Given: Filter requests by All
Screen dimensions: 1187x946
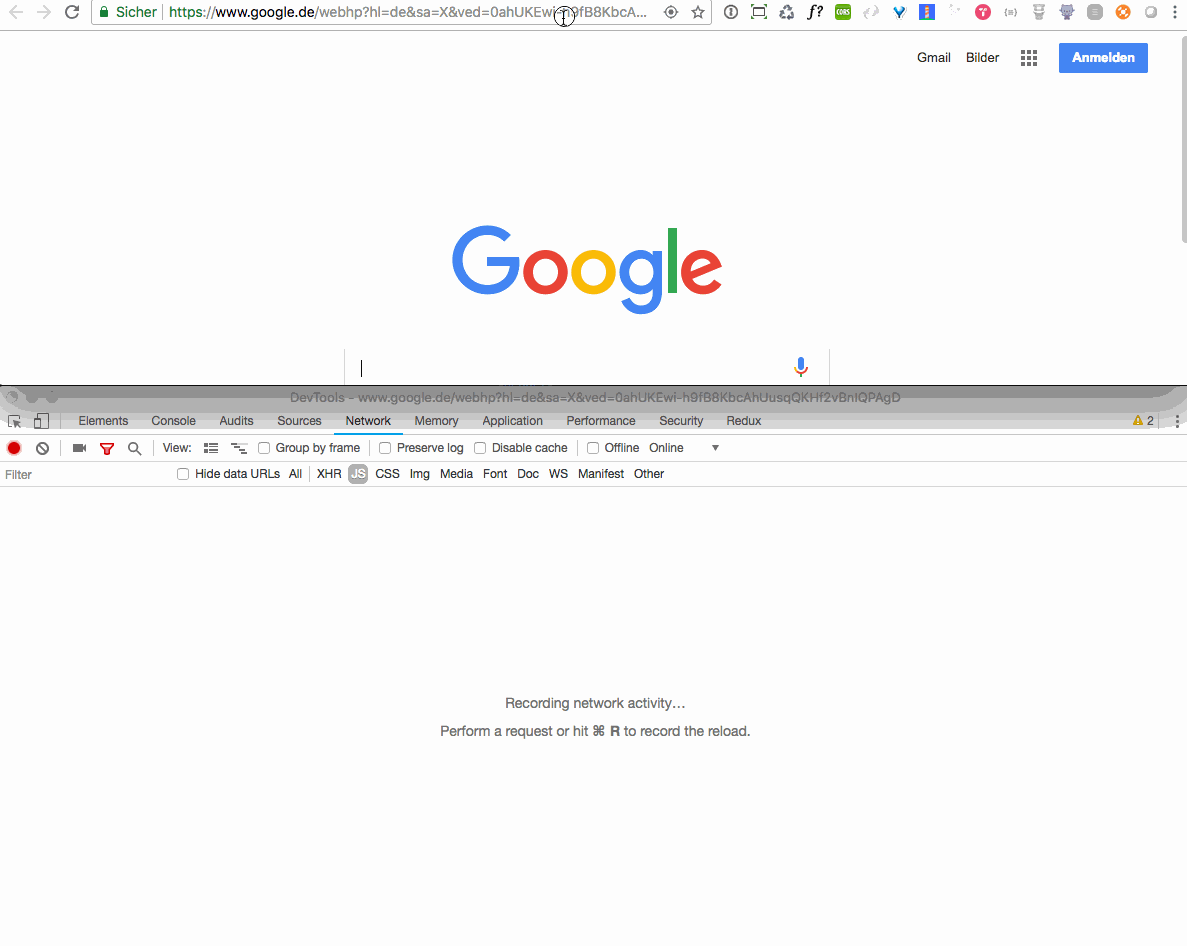Looking at the screenshot, I should 295,474.
